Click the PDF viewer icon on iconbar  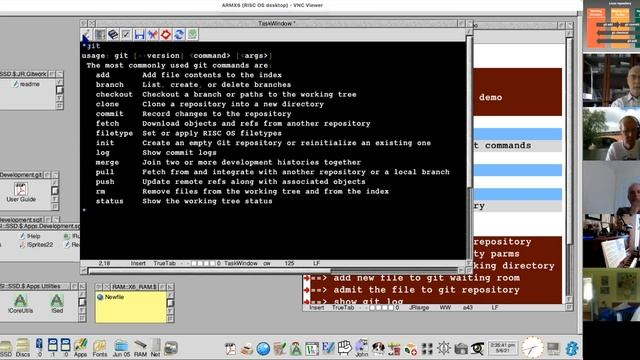231,349
